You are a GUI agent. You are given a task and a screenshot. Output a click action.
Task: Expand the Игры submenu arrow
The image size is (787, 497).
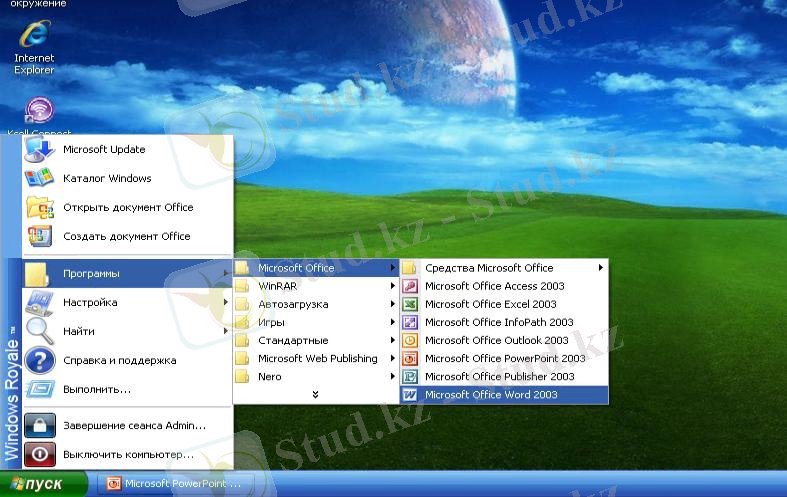coord(392,322)
